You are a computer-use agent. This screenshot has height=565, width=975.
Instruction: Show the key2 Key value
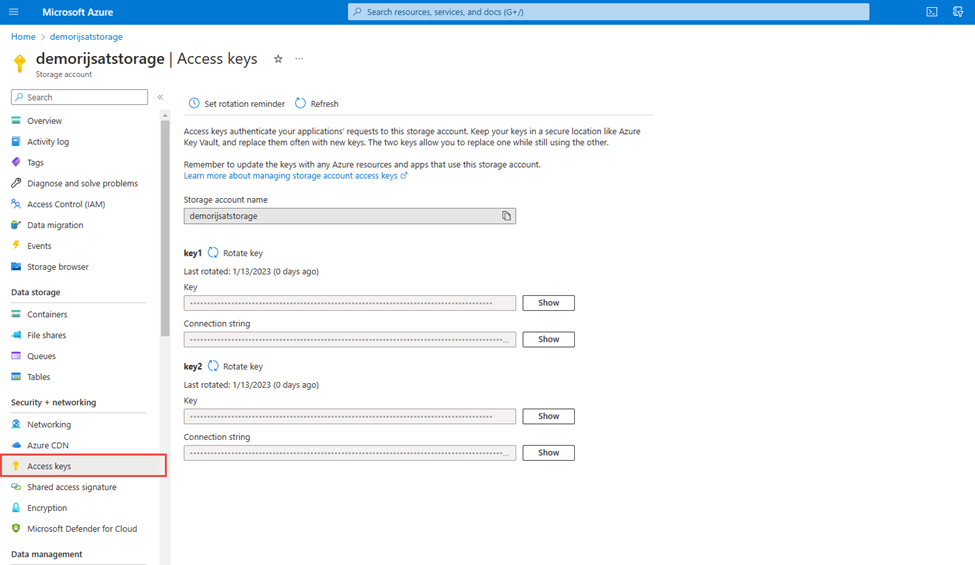click(548, 416)
